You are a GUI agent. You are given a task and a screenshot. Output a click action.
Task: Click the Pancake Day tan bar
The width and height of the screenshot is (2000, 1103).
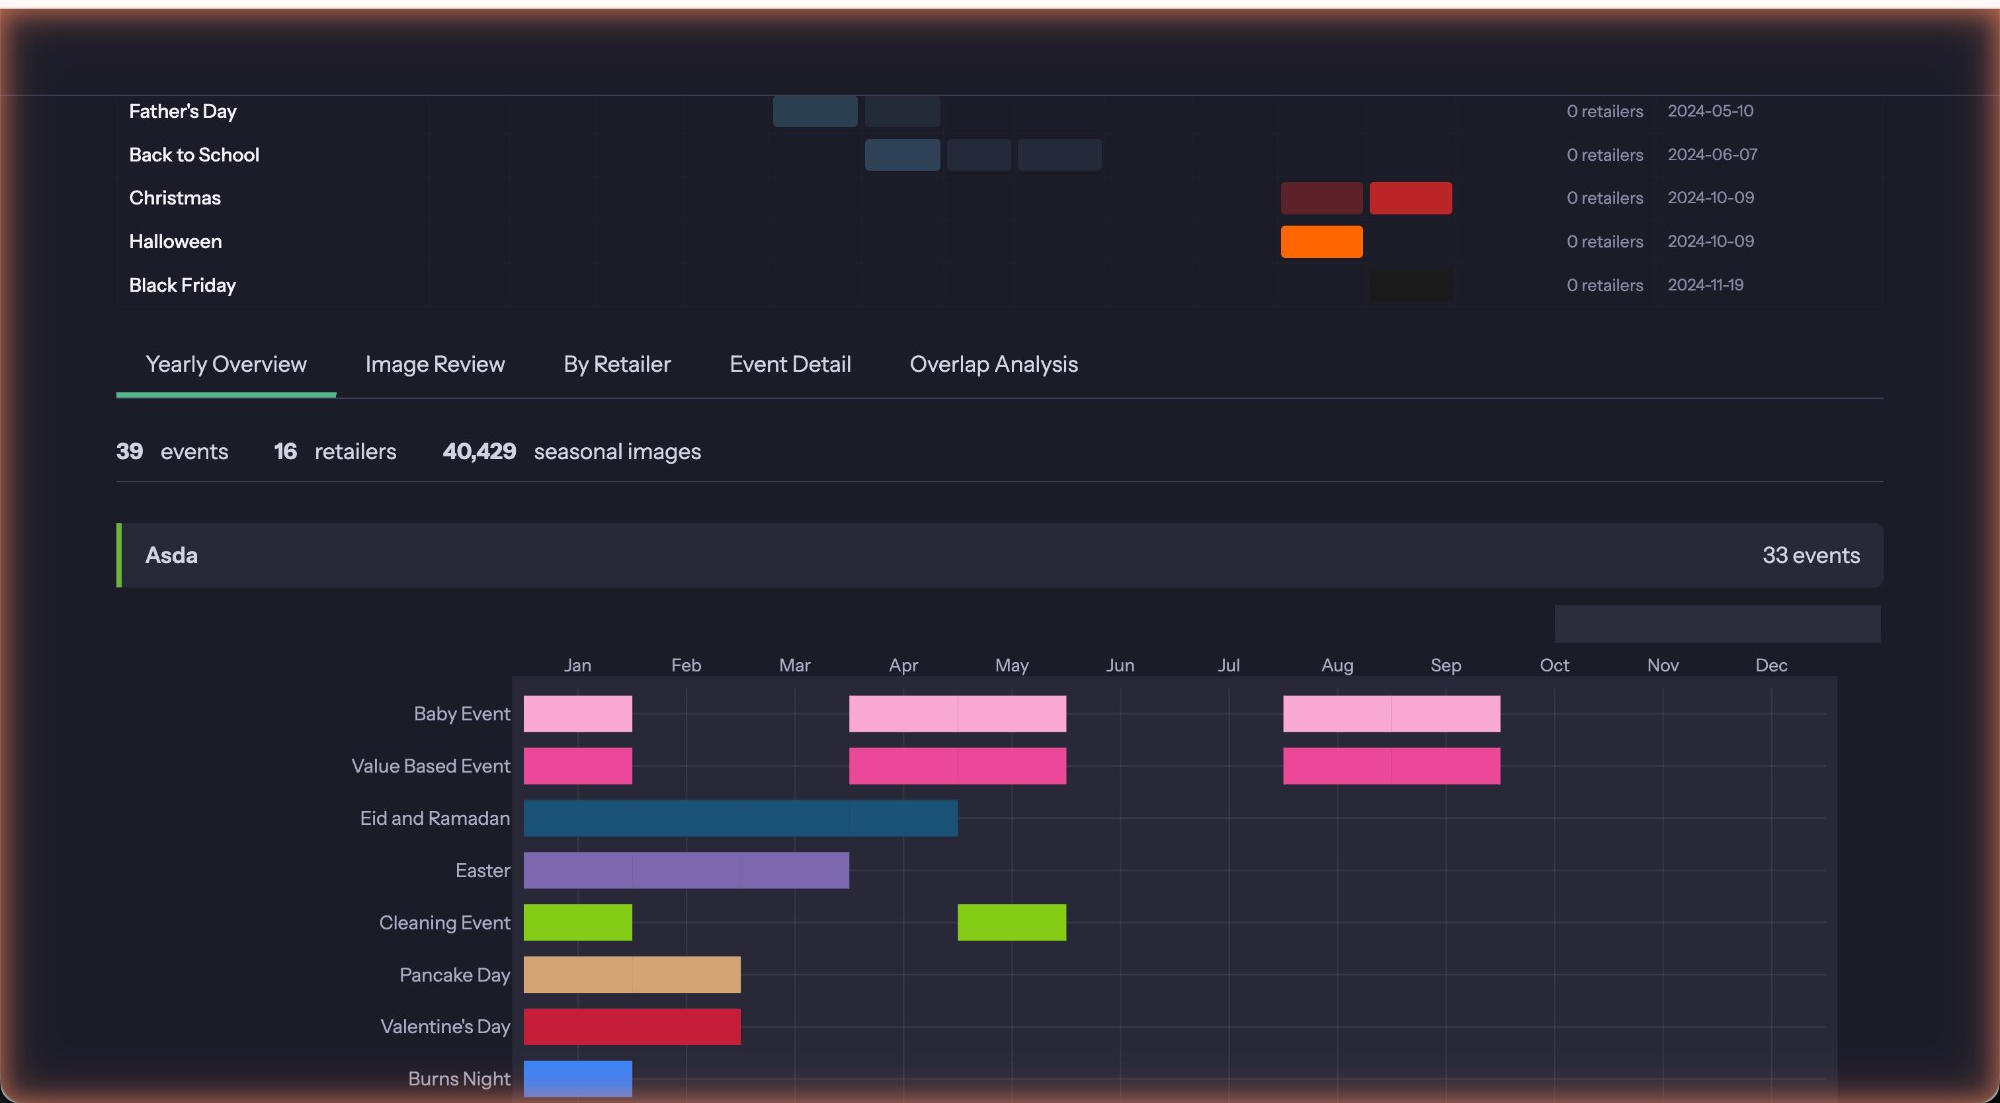pyautogui.click(x=633, y=974)
